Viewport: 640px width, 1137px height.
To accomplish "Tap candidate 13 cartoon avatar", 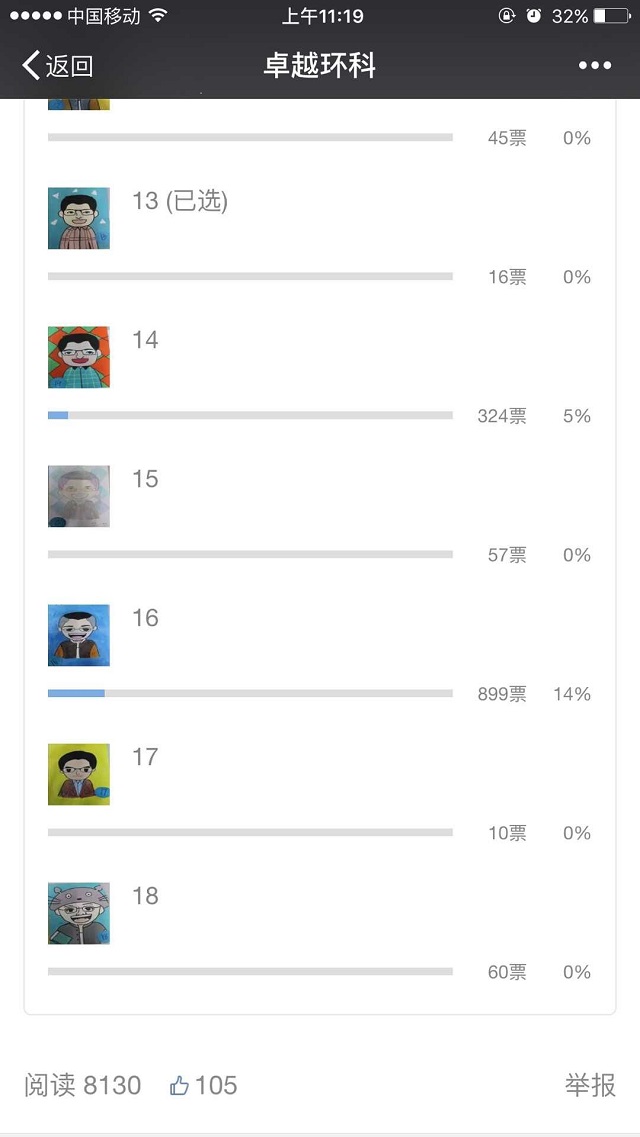I will [79, 218].
